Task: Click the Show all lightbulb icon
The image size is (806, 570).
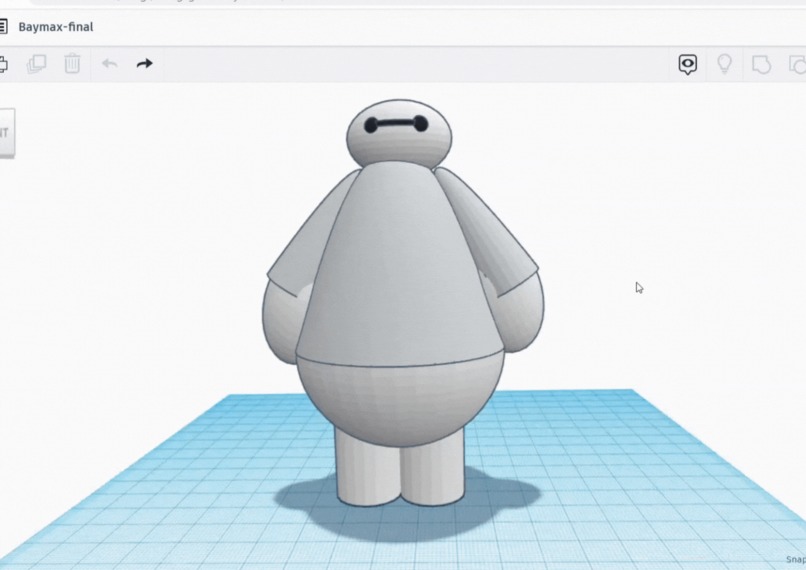Action: pyautogui.click(x=724, y=64)
